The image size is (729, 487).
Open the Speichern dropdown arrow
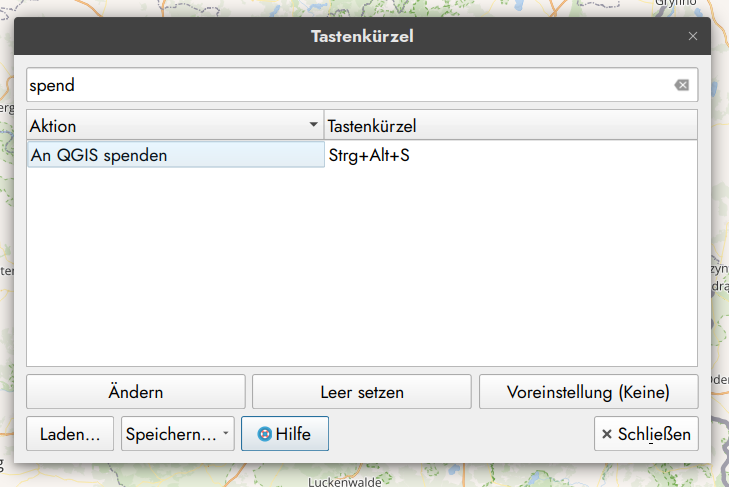(226, 434)
